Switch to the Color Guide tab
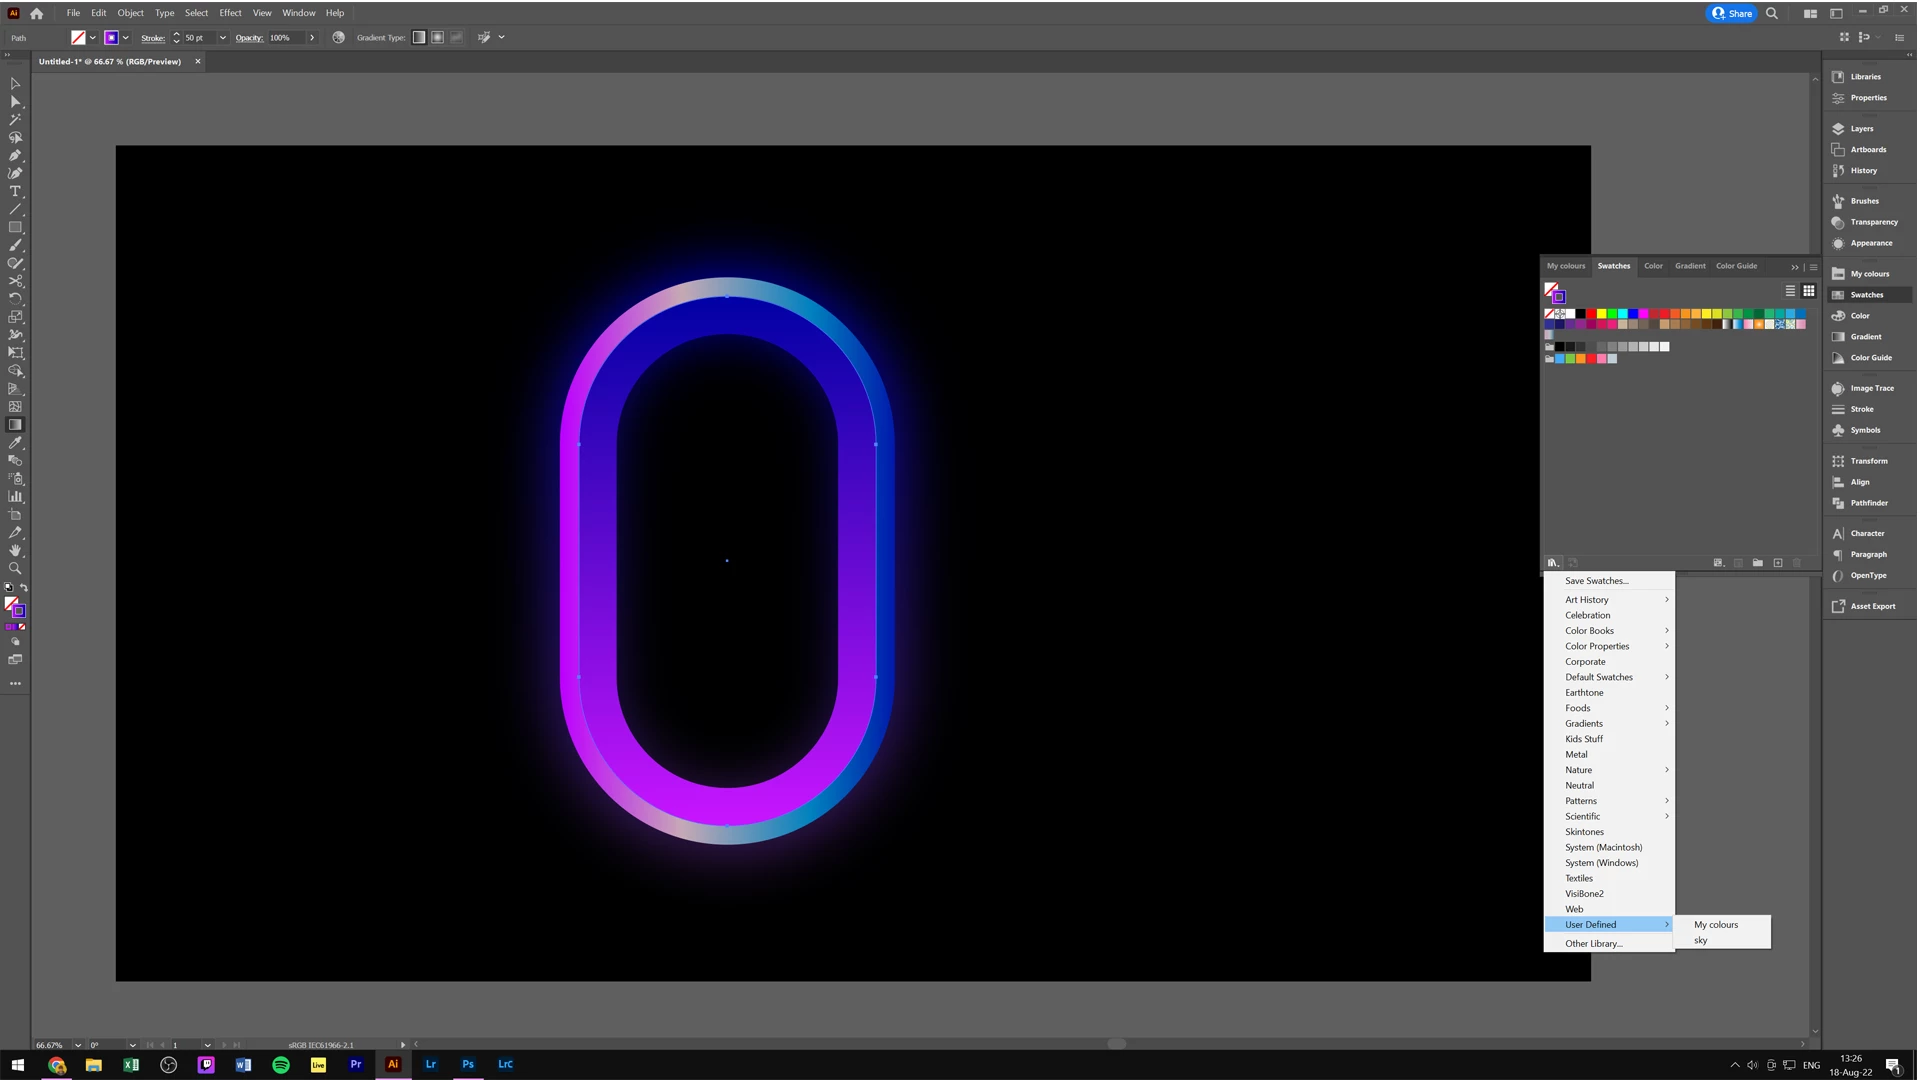1920x1080 pixels. [x=1736, y=266]
